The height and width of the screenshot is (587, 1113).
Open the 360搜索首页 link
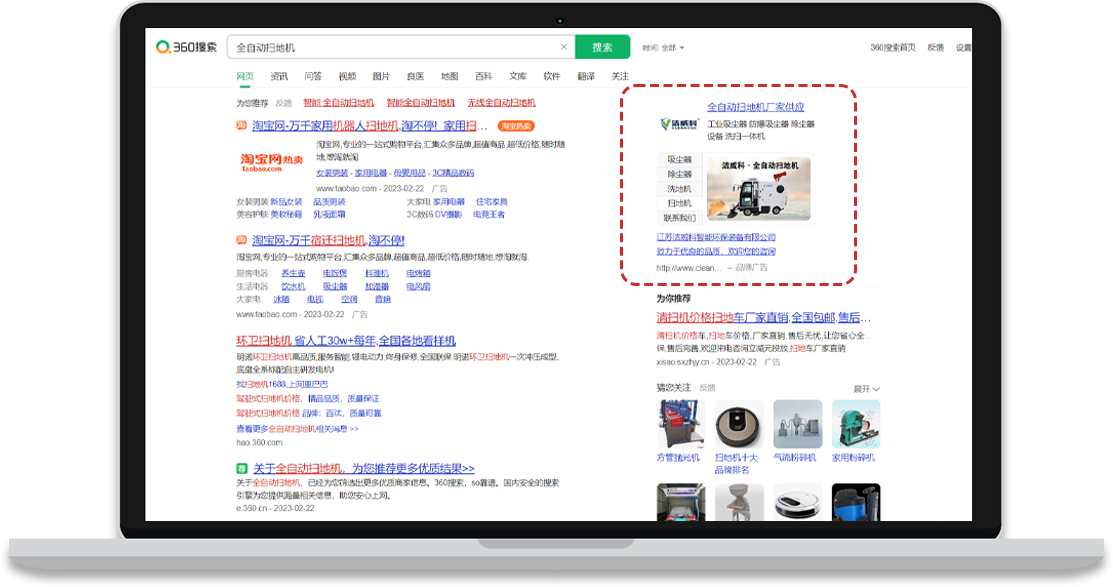(893, 48)
